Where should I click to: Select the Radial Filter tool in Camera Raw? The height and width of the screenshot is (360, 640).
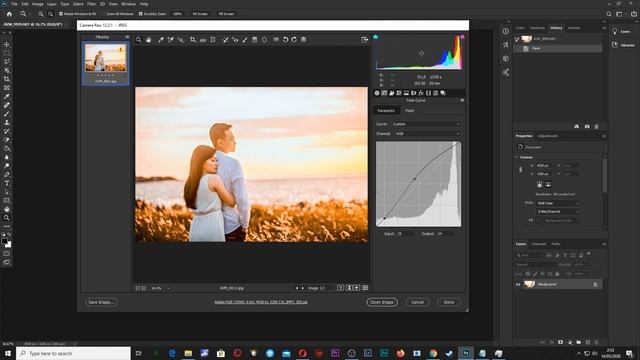[x=264, y=40]
